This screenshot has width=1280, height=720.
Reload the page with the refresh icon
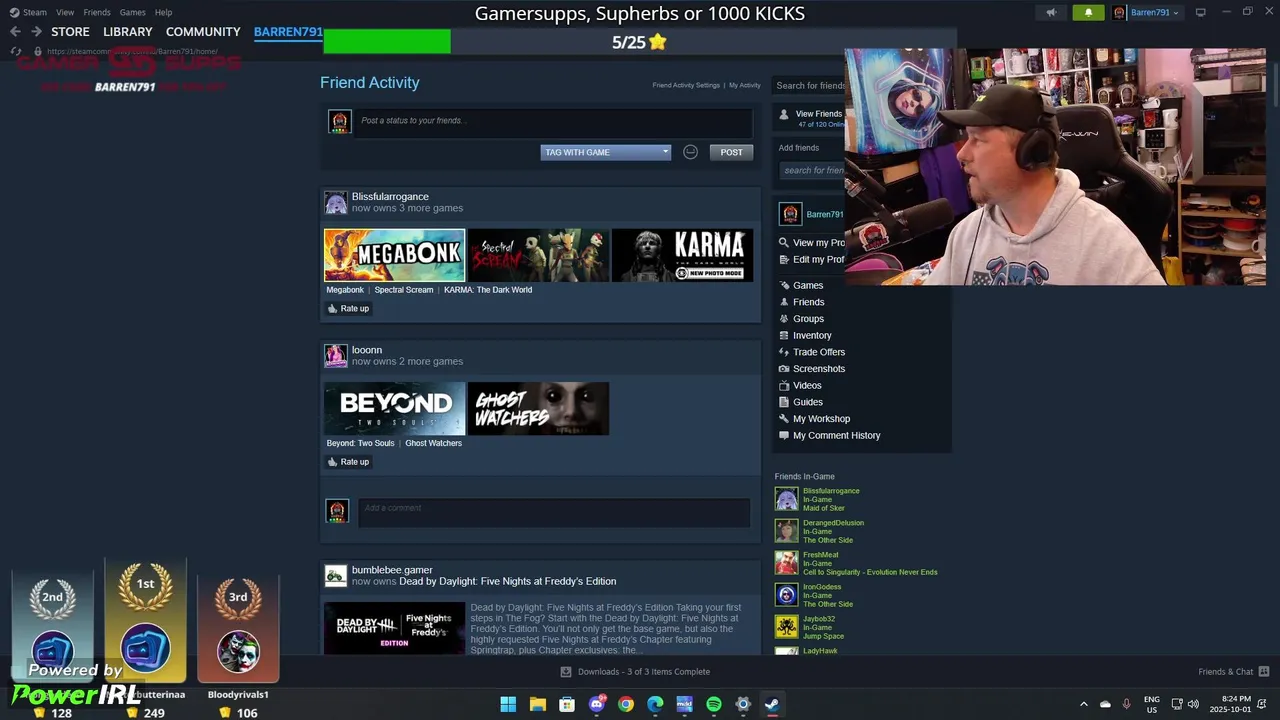[x=15, y=51]
